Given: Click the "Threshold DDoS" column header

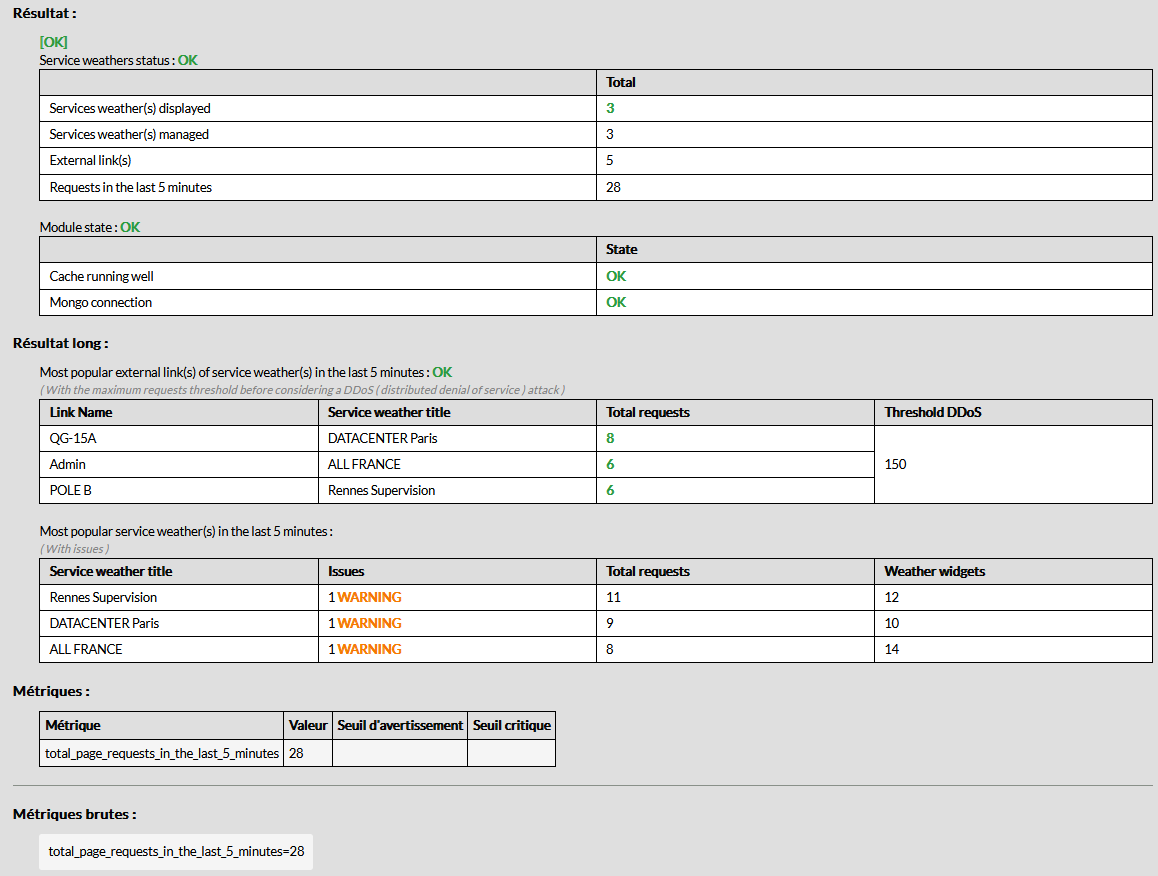Looking at the screenshot, I should tap(932, 412).
